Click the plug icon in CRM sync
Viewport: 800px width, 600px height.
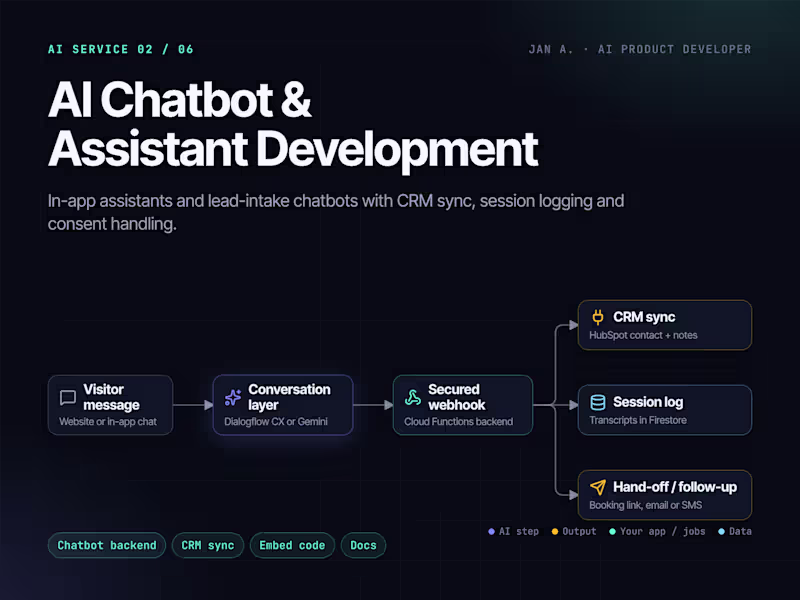click(x=597, y=317)
